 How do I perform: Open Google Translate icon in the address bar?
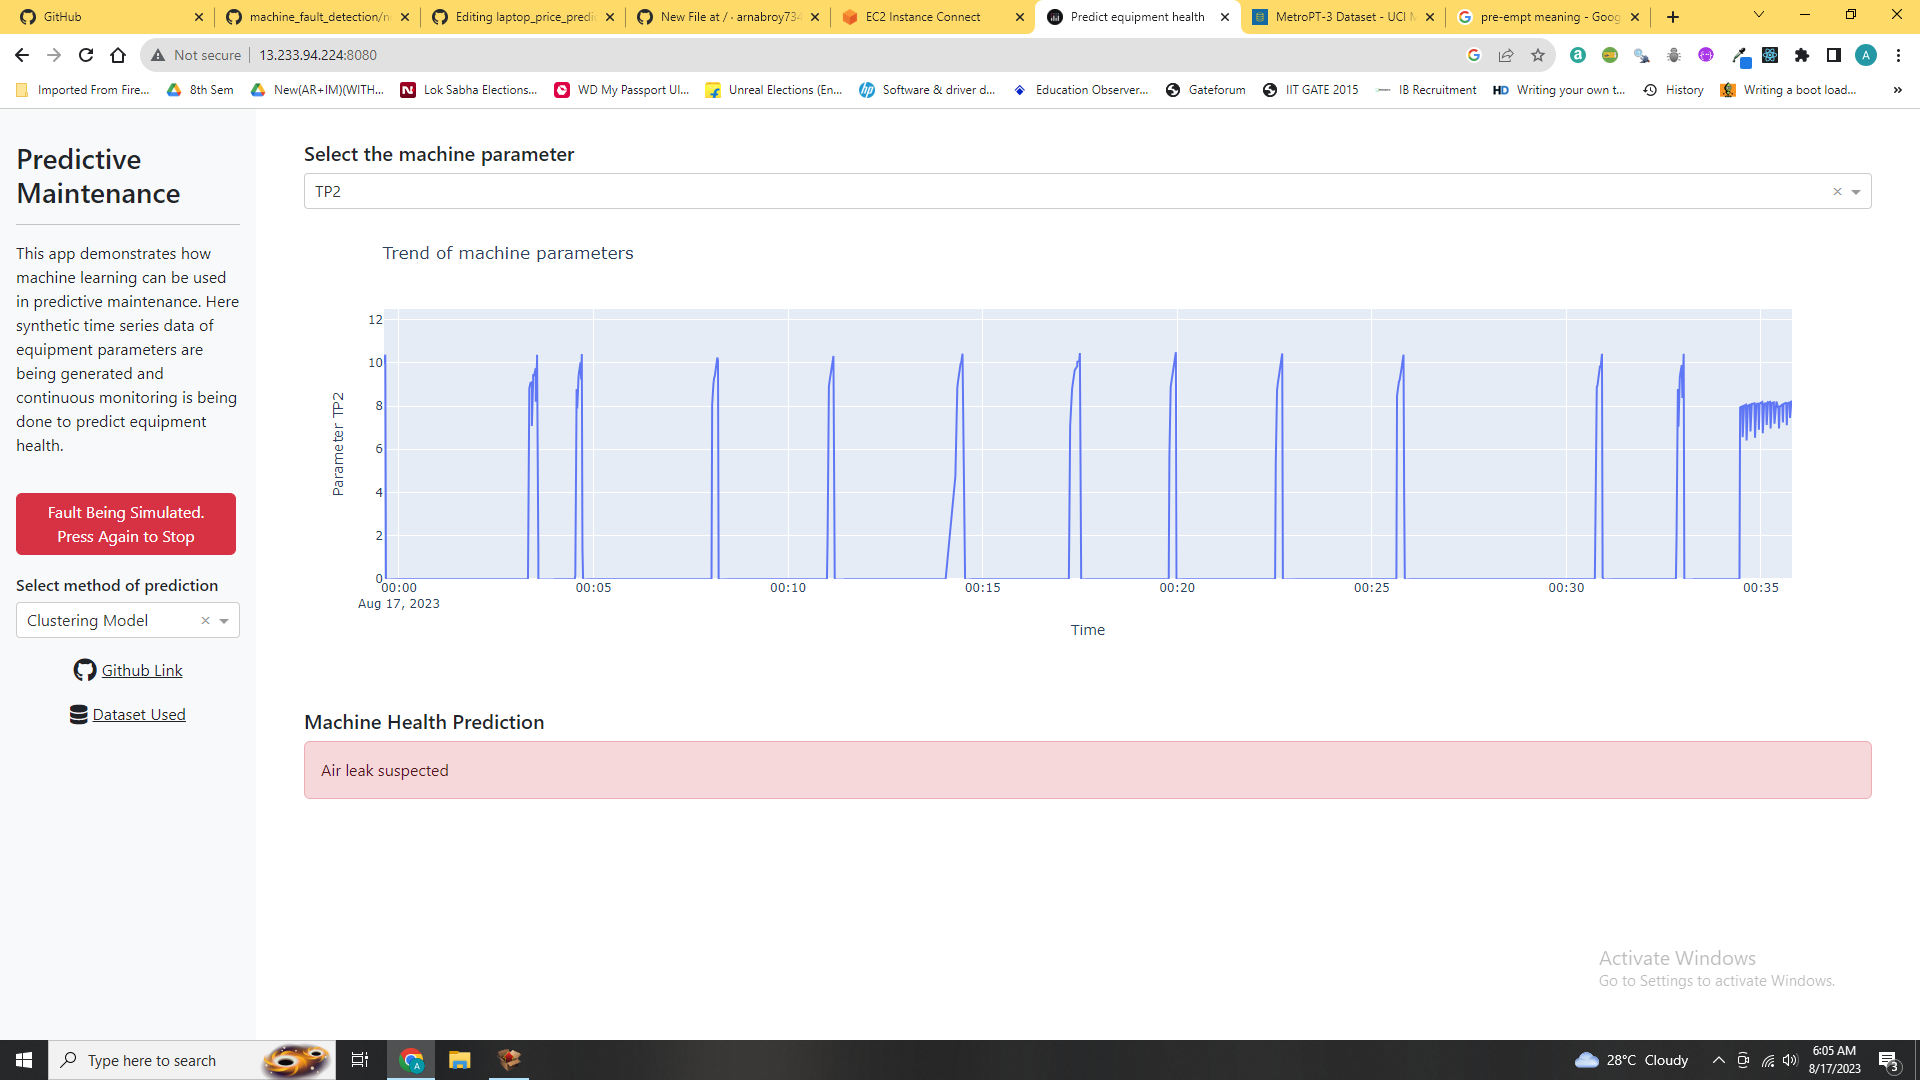(1474, 55)
